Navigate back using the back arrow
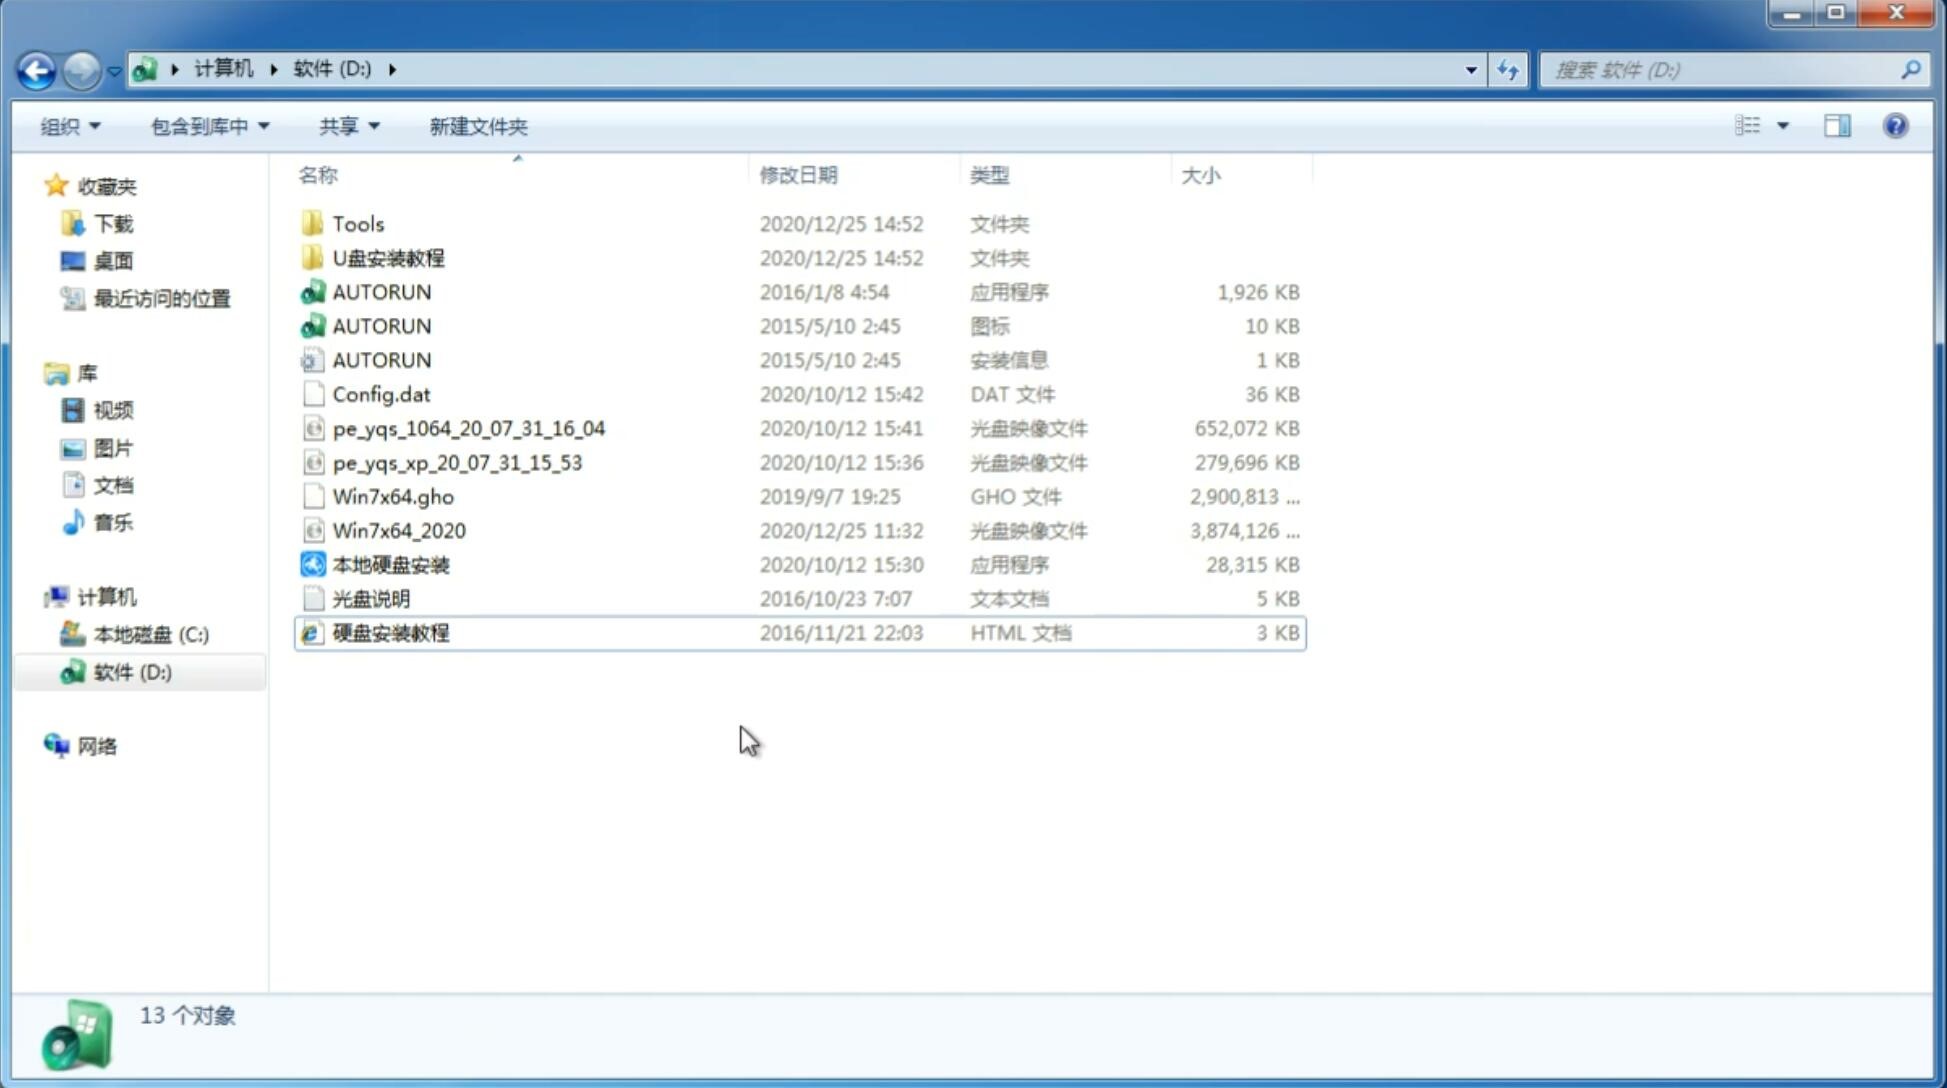Viewport: 1947px width, 1088px height. (x=36, y=68)
